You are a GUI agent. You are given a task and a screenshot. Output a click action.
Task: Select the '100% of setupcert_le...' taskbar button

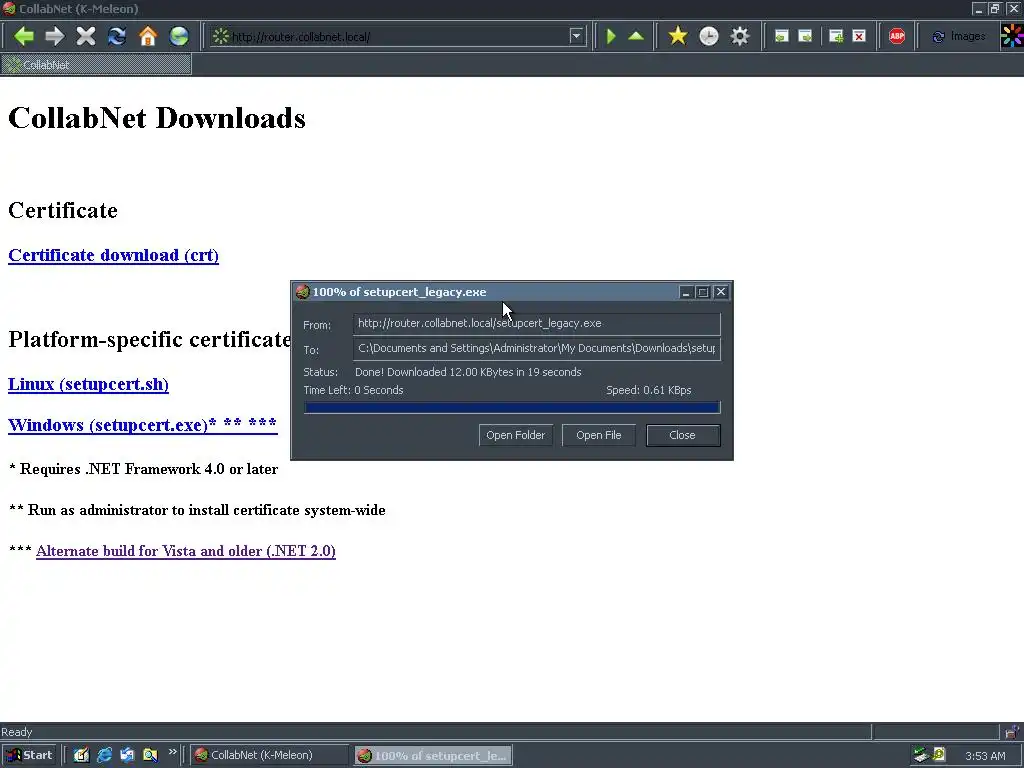433,755
